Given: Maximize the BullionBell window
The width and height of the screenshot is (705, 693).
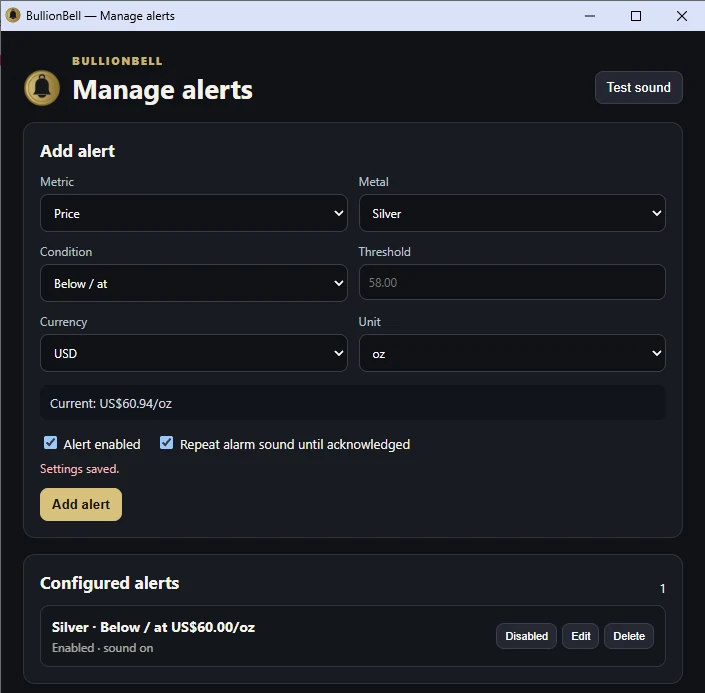Looking at the screenshot, I should click(636, 16).
